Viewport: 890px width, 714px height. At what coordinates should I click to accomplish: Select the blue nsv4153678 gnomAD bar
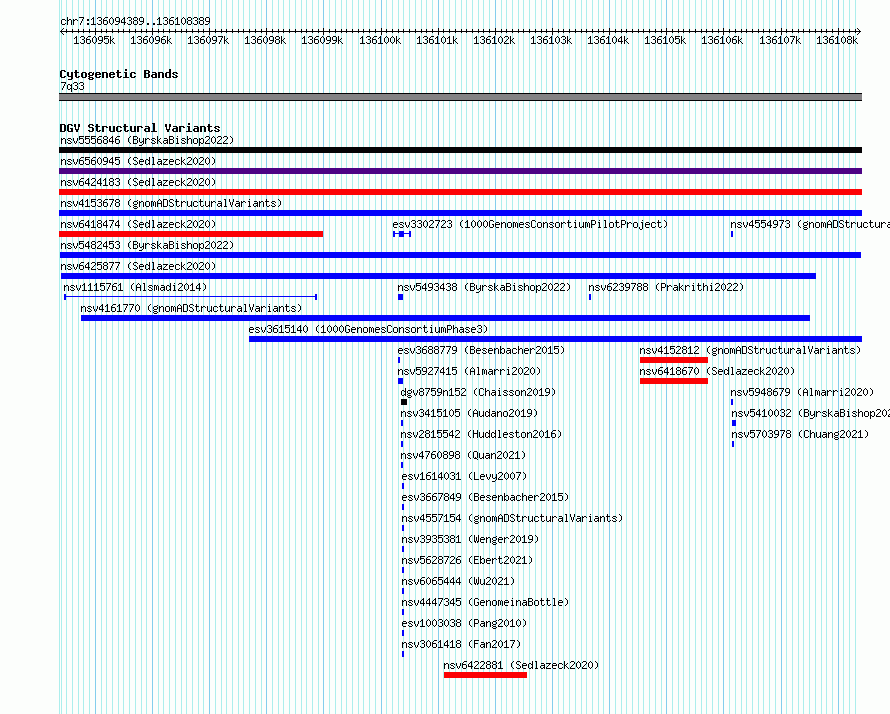point(460,213)
